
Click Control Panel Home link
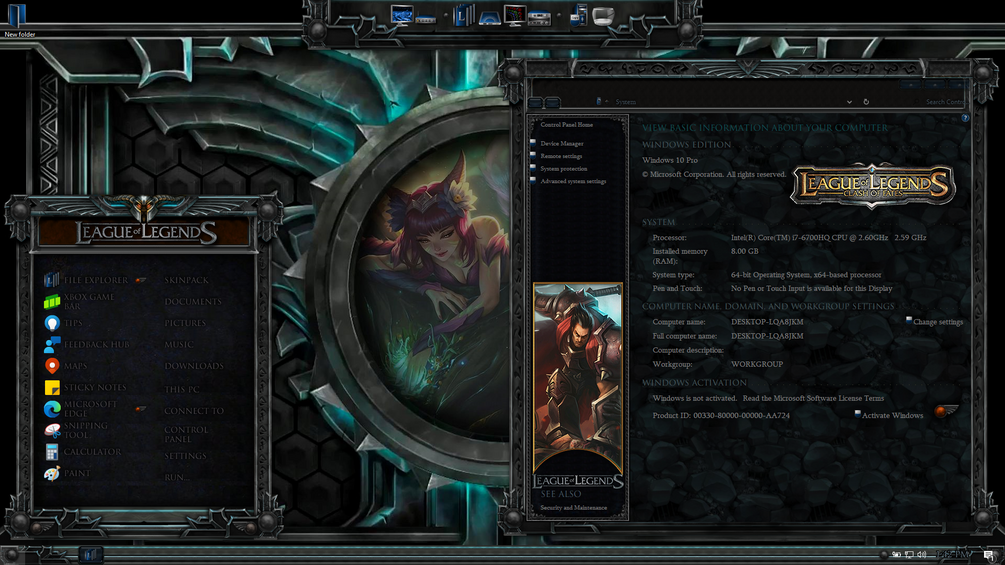[x=567, y=125]
